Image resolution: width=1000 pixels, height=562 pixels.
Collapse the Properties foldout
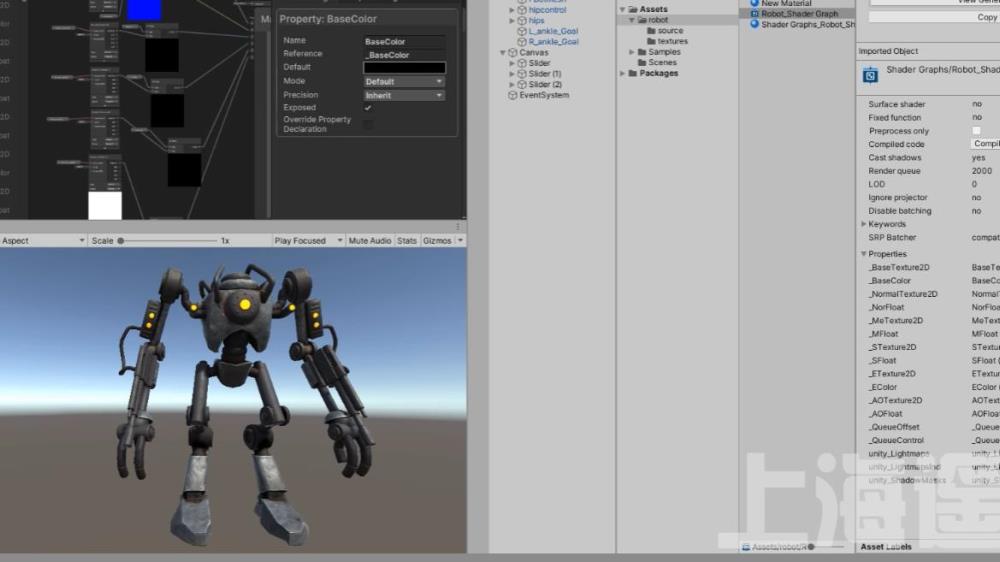[x=864, y=254]
